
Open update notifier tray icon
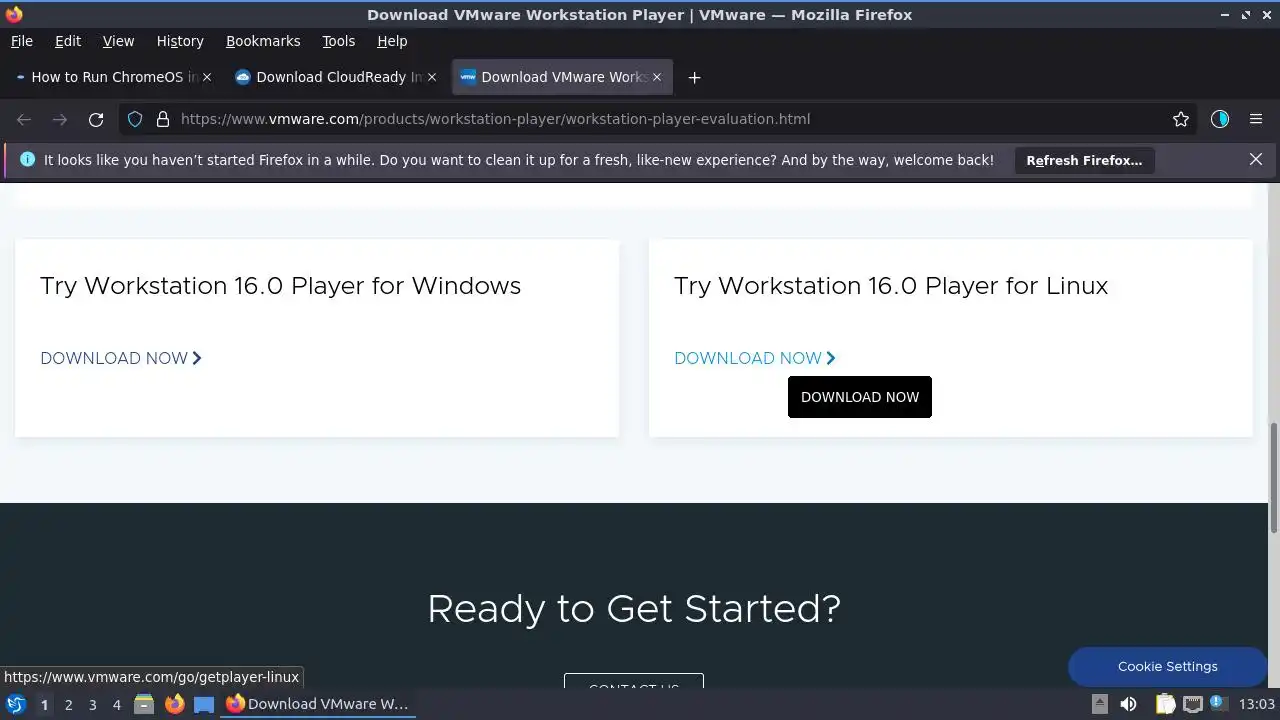(x=1220, y=704)
